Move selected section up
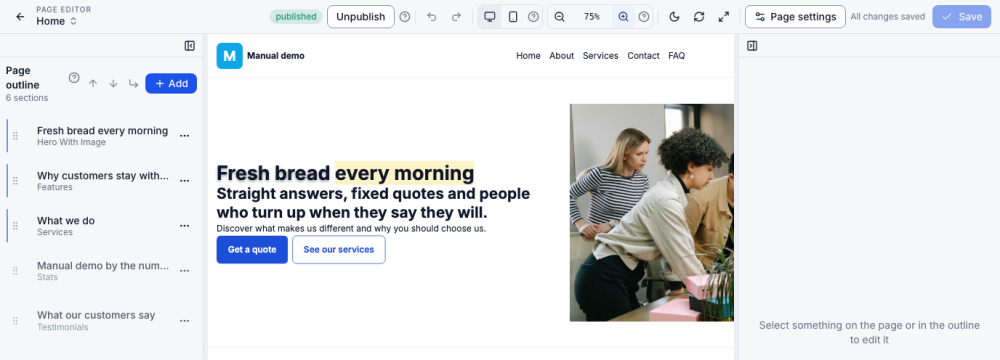Viewport: 1000px width, 360px height. [x=93, y=84]
